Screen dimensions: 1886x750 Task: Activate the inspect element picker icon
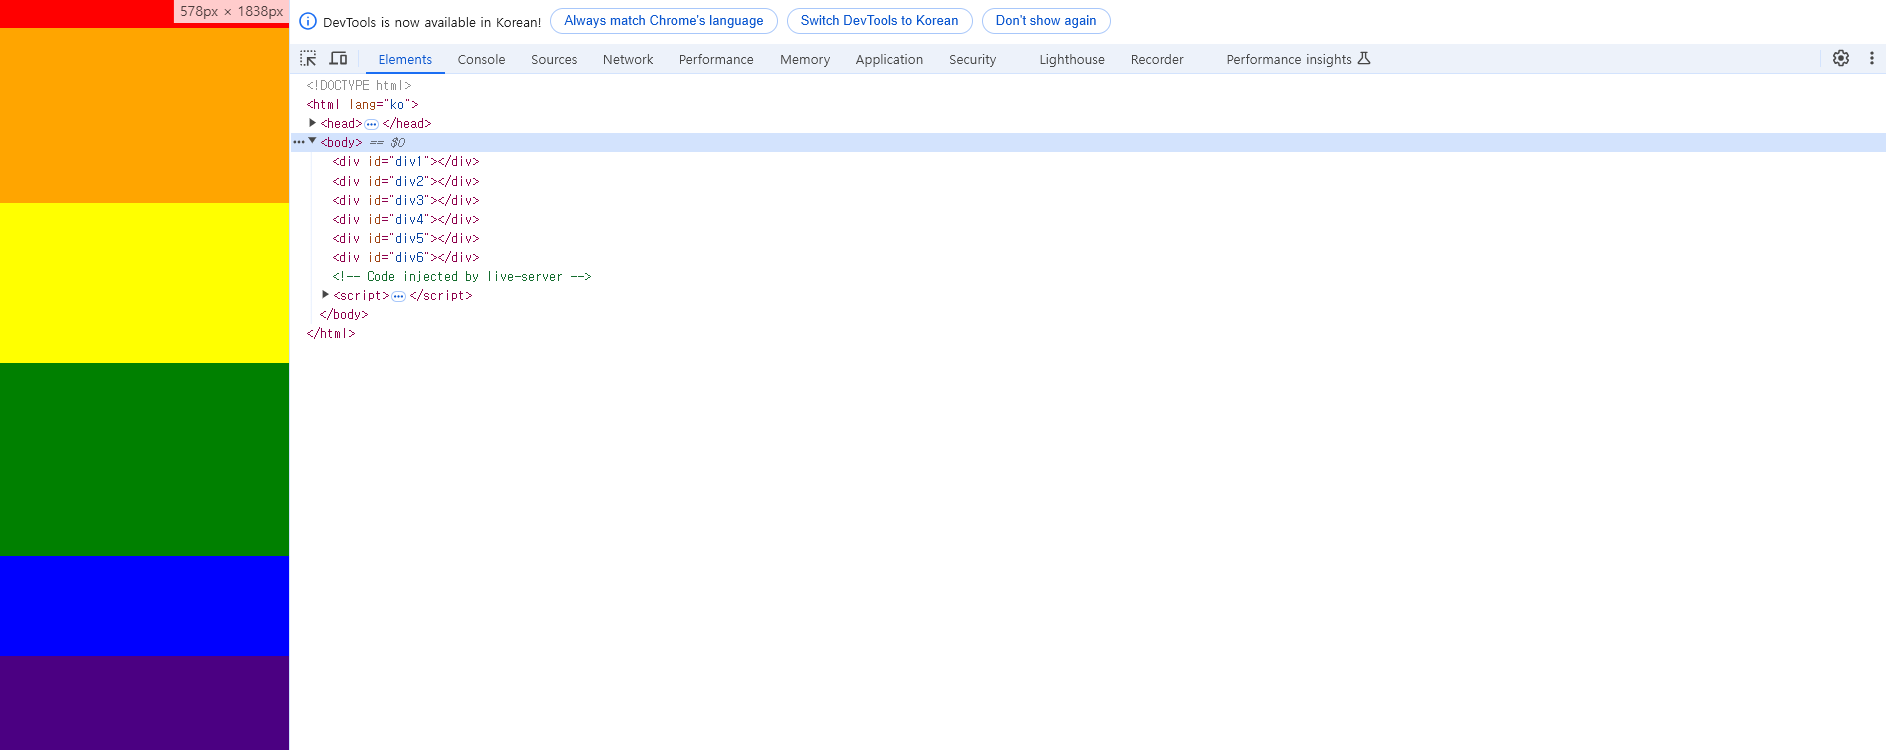[x=308, y=59]
